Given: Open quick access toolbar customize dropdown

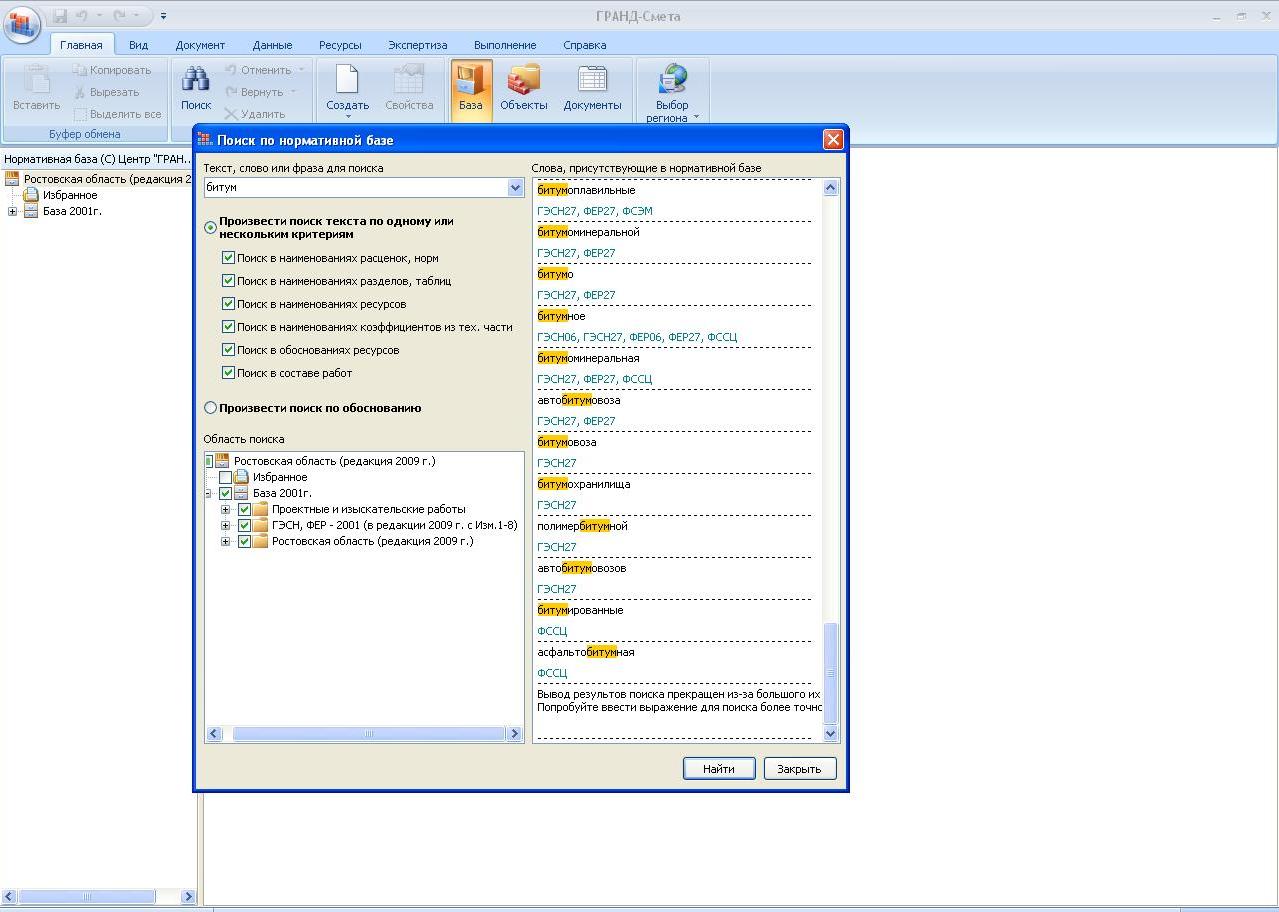Looking at the screenshot, I should pyautogui.click(x=164, y=16).
